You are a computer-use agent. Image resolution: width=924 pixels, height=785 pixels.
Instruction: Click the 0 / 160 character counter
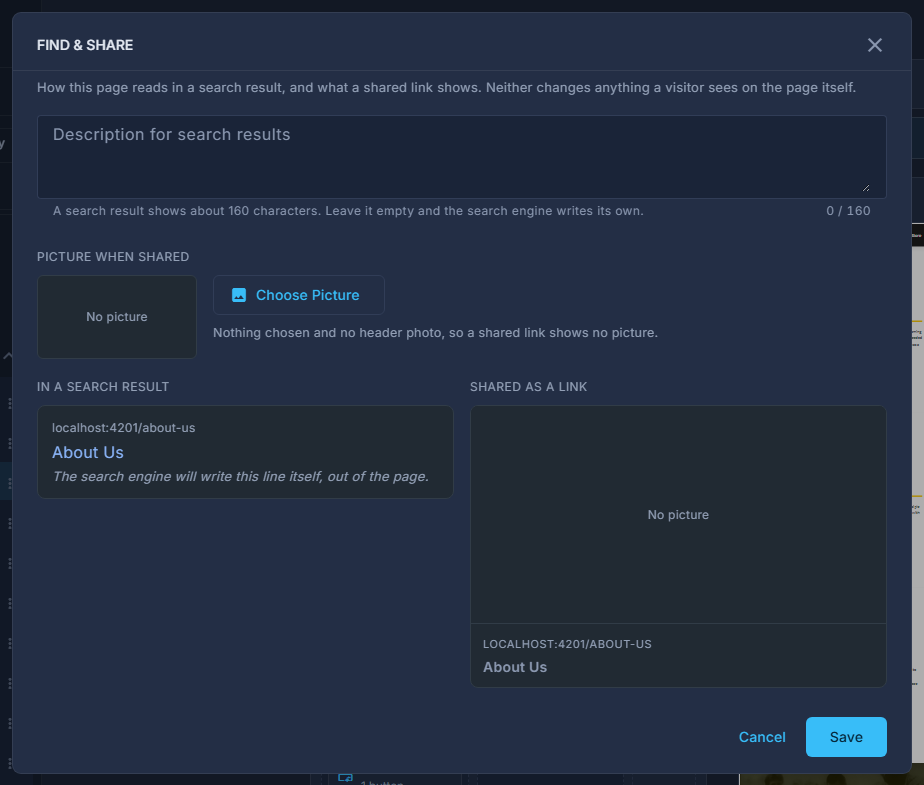[848, 211]
